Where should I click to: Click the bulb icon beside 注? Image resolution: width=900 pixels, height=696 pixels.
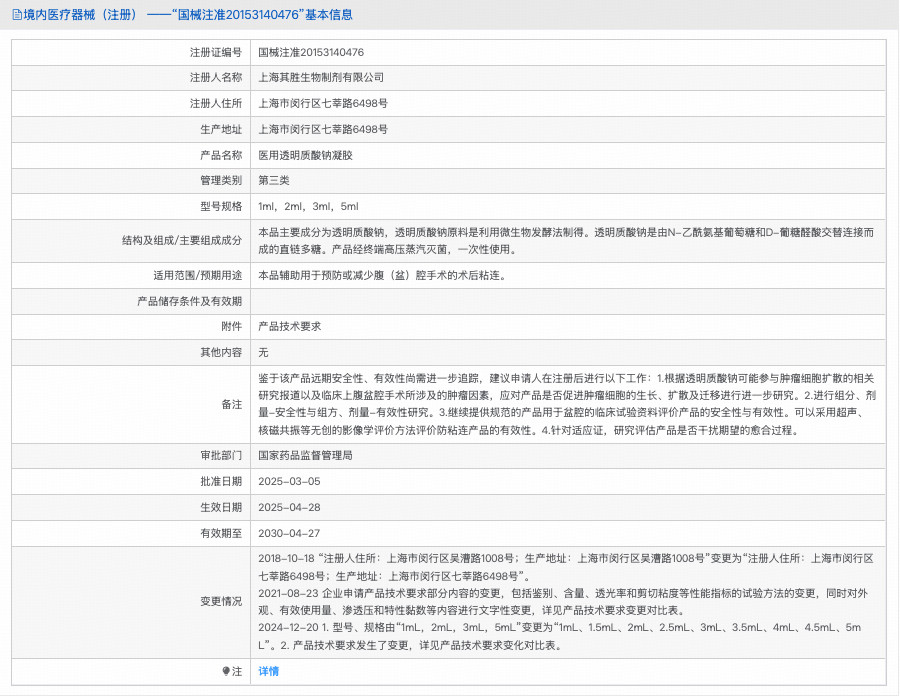pyautogui.click(x=226, y=672)
